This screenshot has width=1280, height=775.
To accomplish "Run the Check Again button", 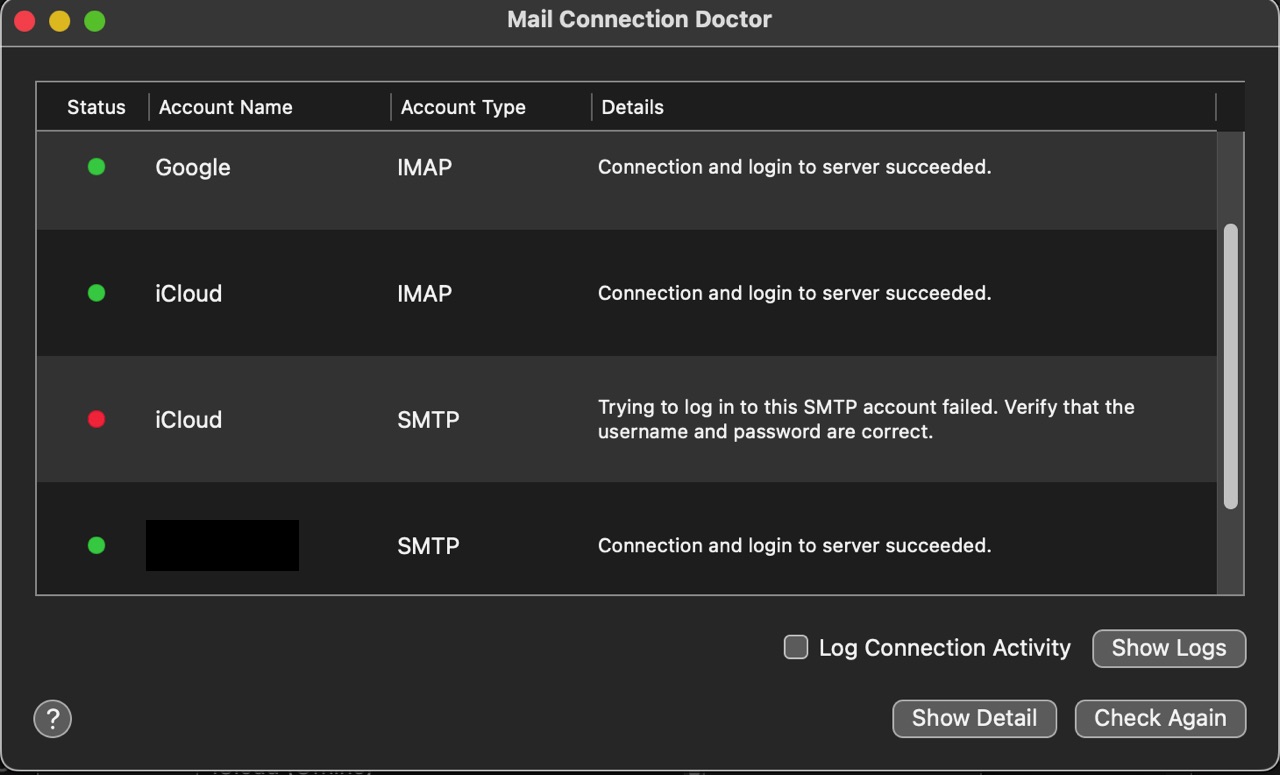I will coord(1160,718).
